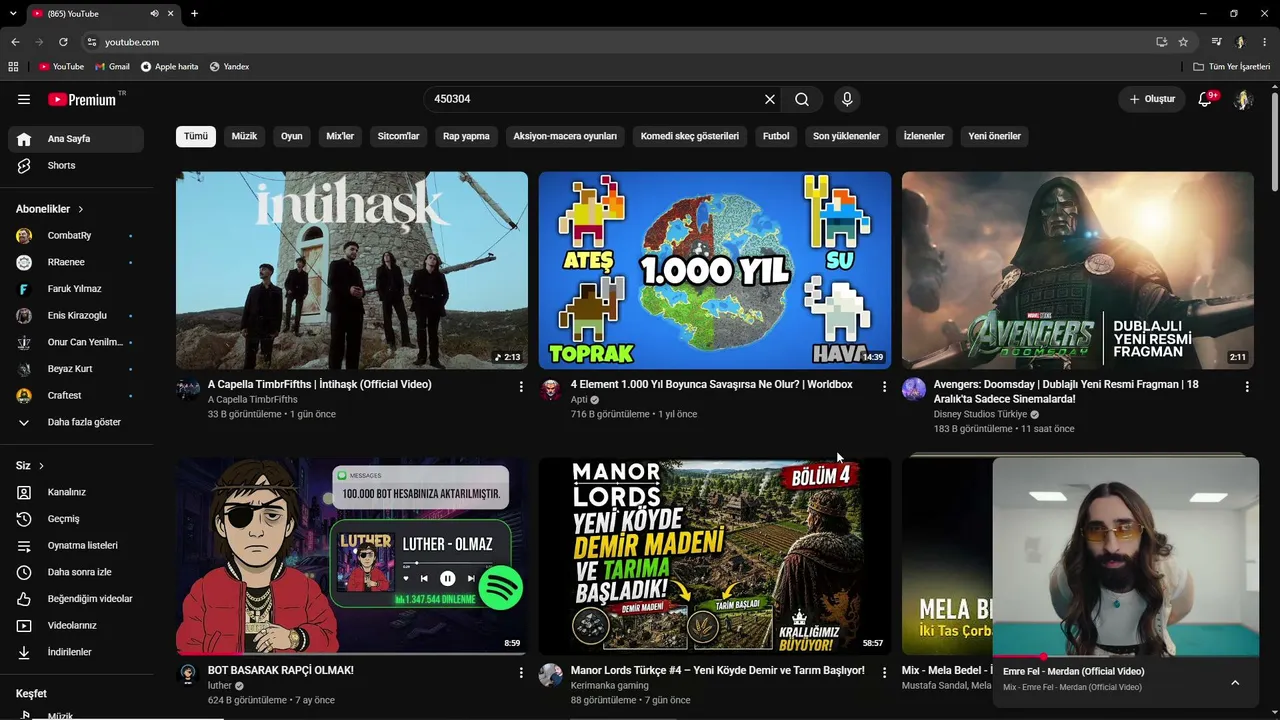This screenshot has width=1280, height=720.
Task: Open Geçmiş watch history
Action: (x=76, y=519)
